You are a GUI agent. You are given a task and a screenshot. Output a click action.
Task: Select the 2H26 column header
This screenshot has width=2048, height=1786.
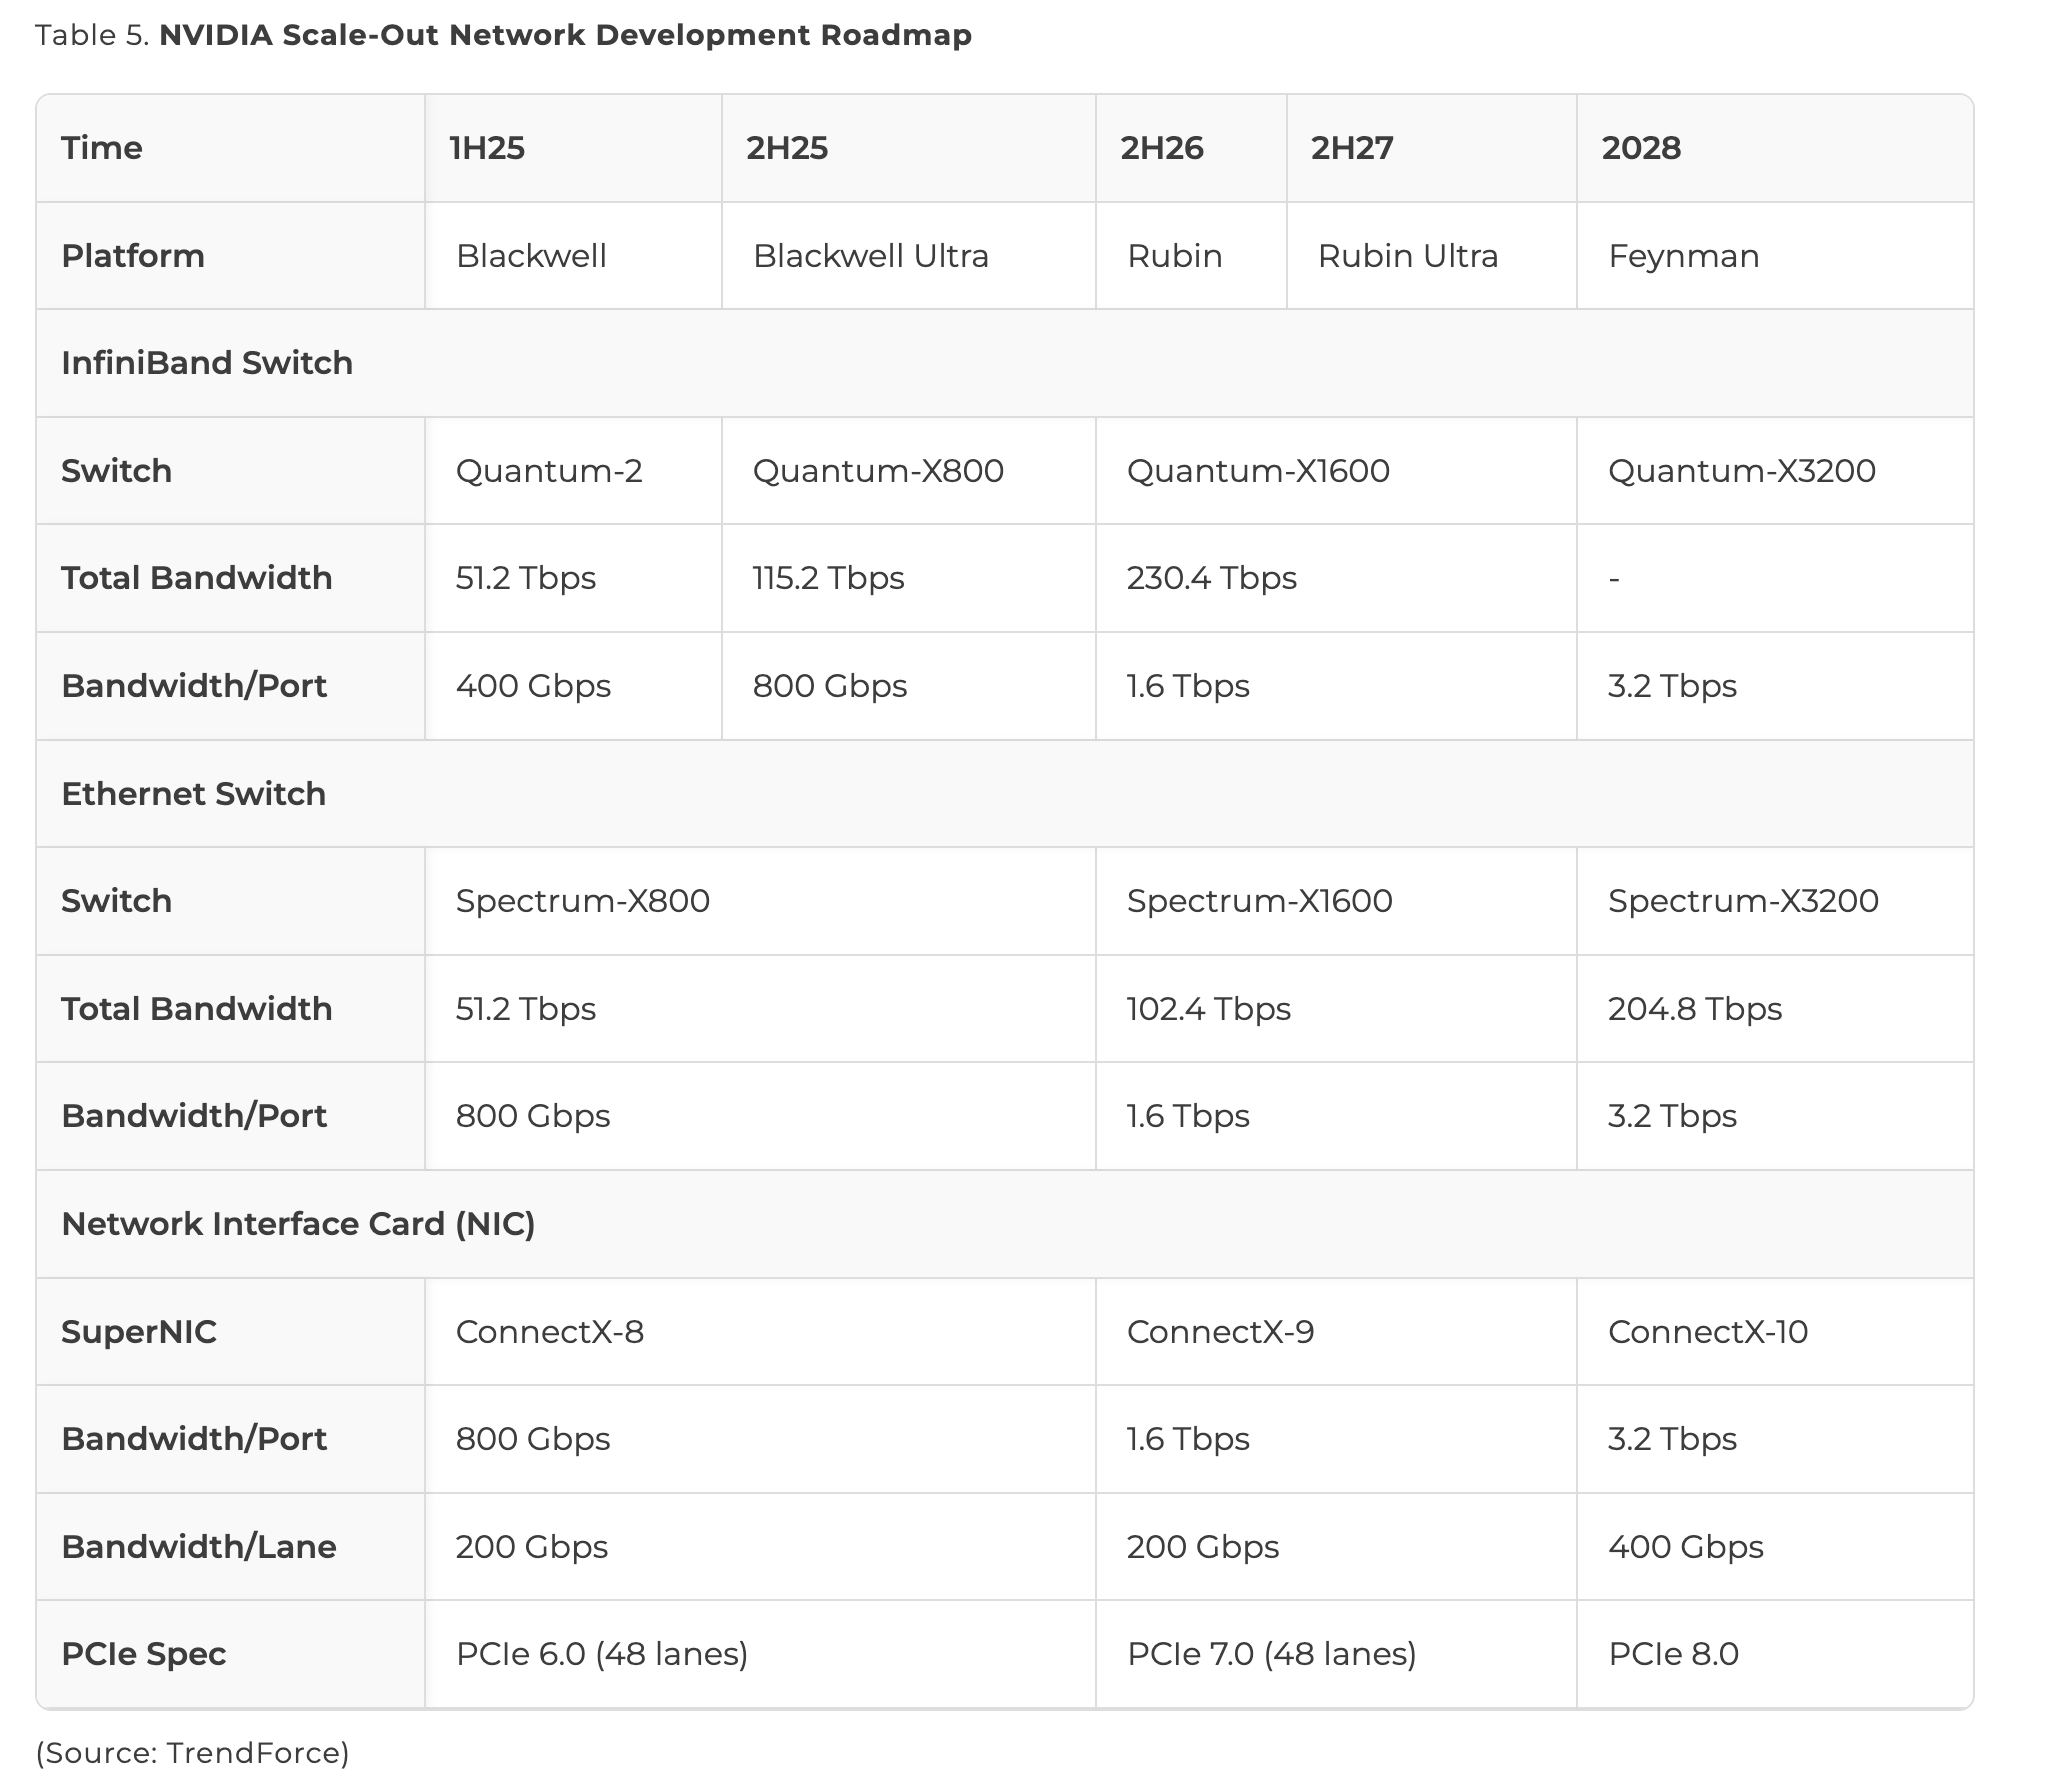coord(1161,148)
